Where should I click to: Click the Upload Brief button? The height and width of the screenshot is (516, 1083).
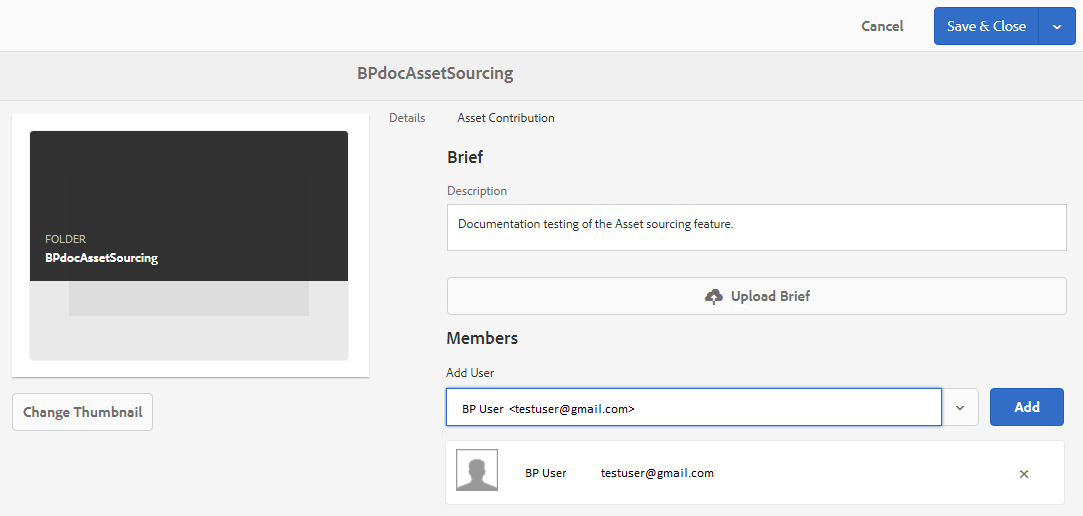click(x=756, y=296)
